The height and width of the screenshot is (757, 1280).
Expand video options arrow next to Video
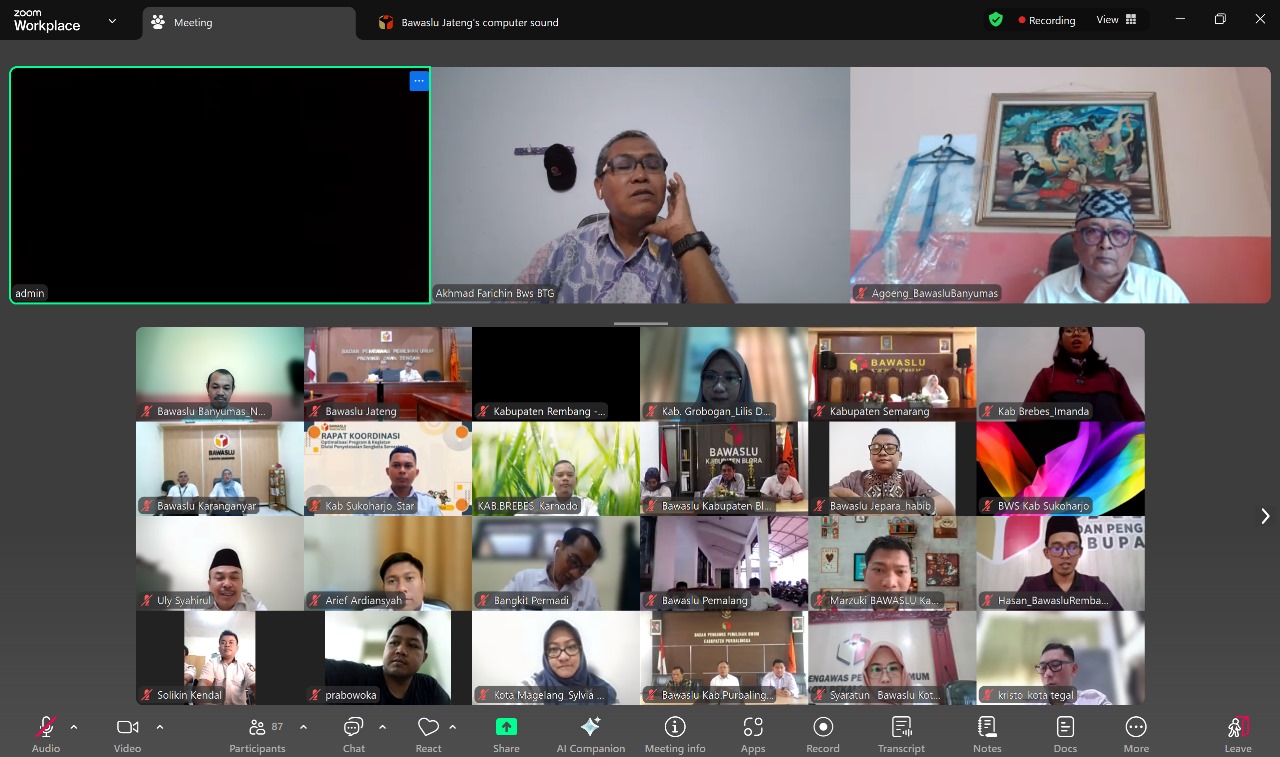[160, 727]
